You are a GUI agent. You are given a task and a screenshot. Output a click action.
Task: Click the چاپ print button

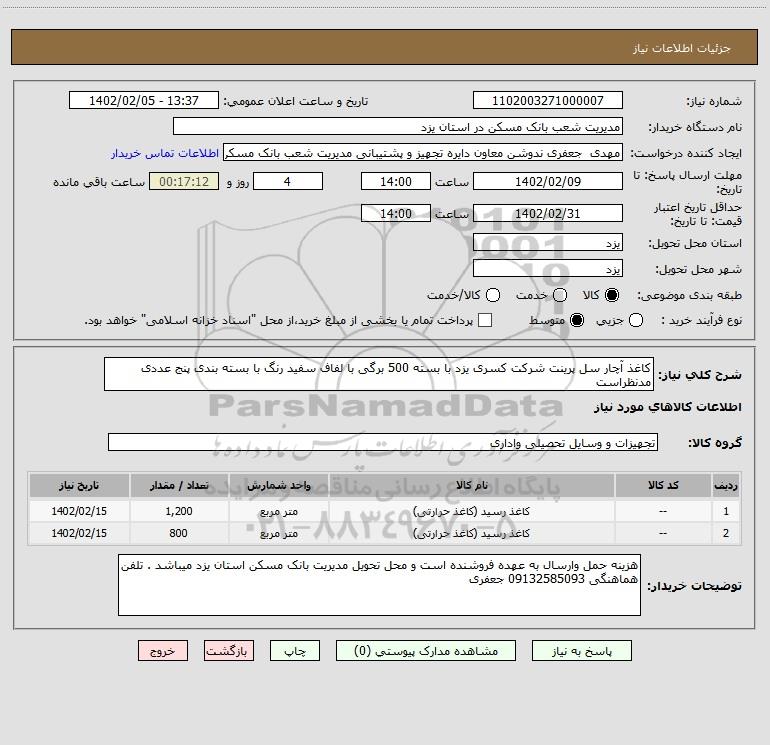click(295, 651)
